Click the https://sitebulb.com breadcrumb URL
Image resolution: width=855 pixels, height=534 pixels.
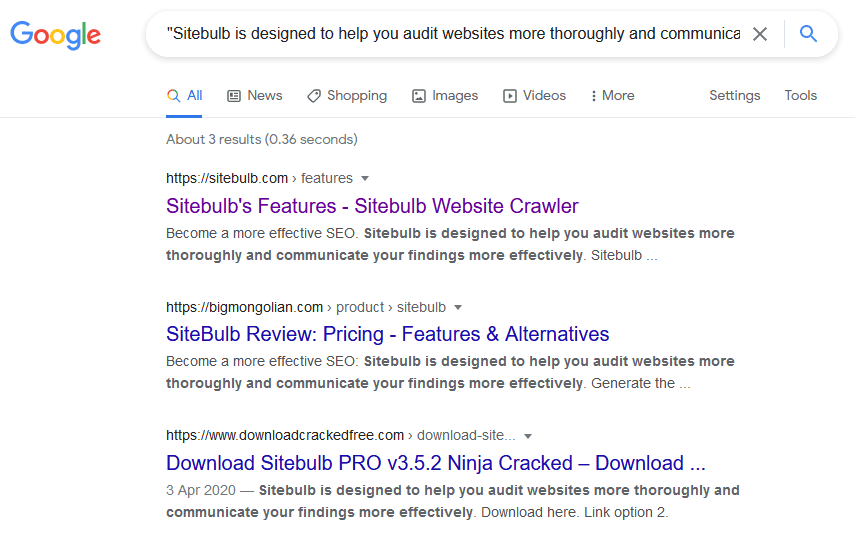click(227, 178)
